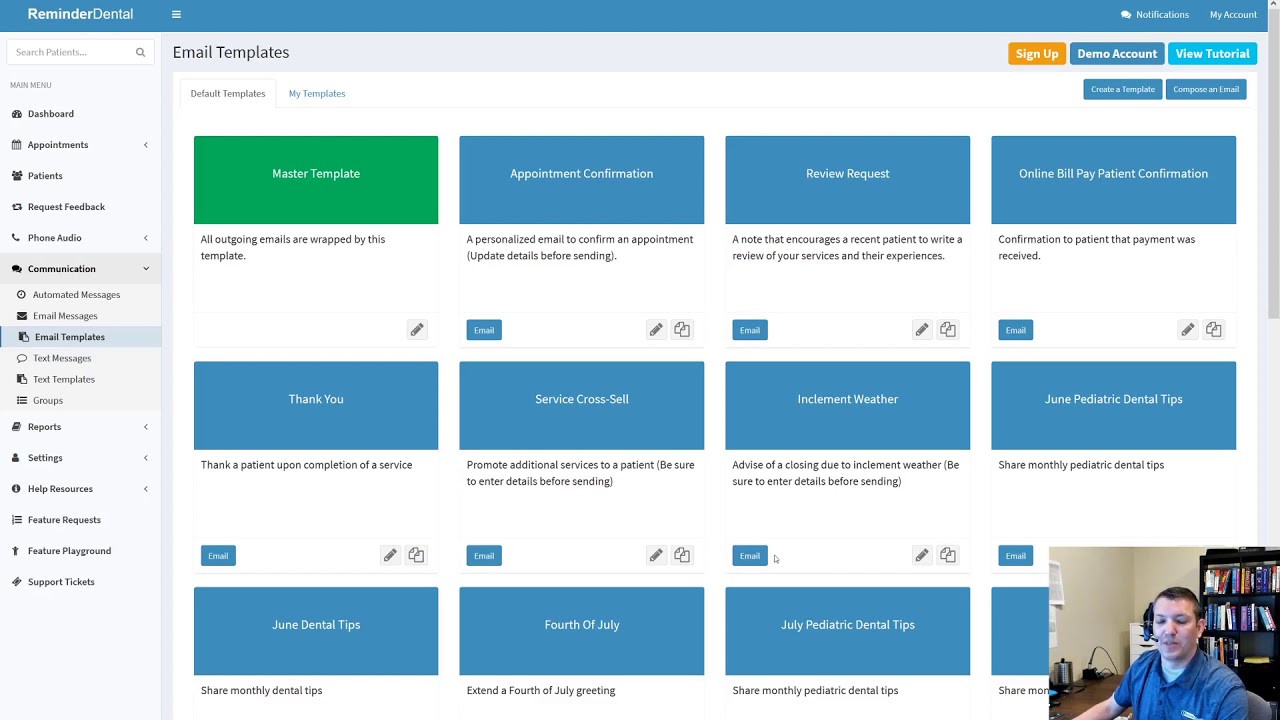Viewport: 1280px width, 720px height.
Task: Expand the Settings menu
Action: click(x=80, y=458)
